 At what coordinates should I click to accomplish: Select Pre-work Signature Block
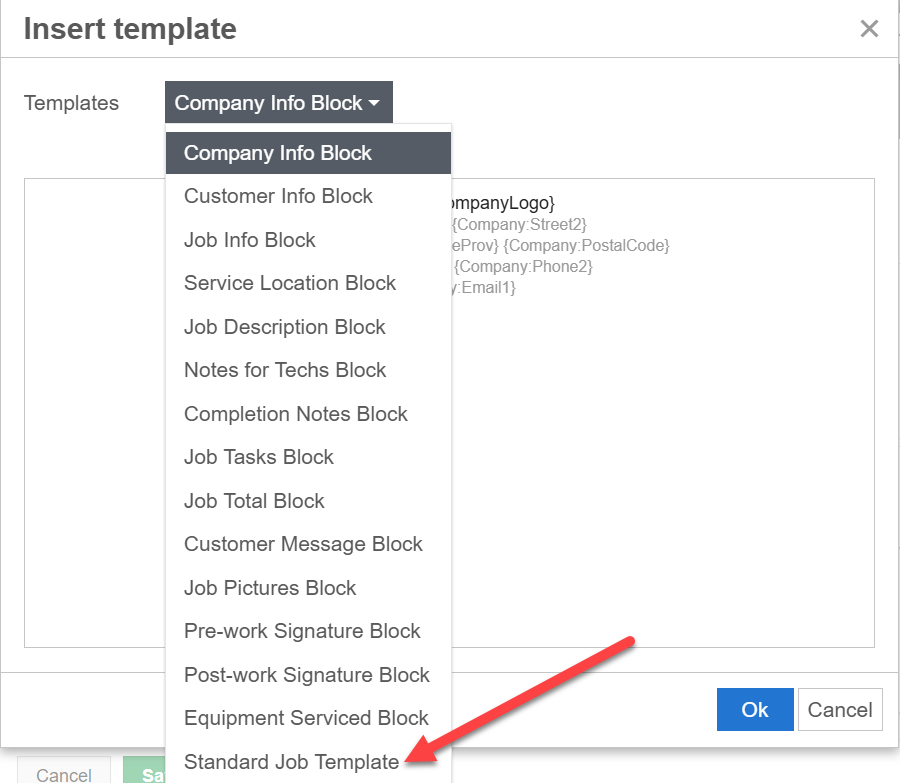pyautogui.click(x=302, y=631)
